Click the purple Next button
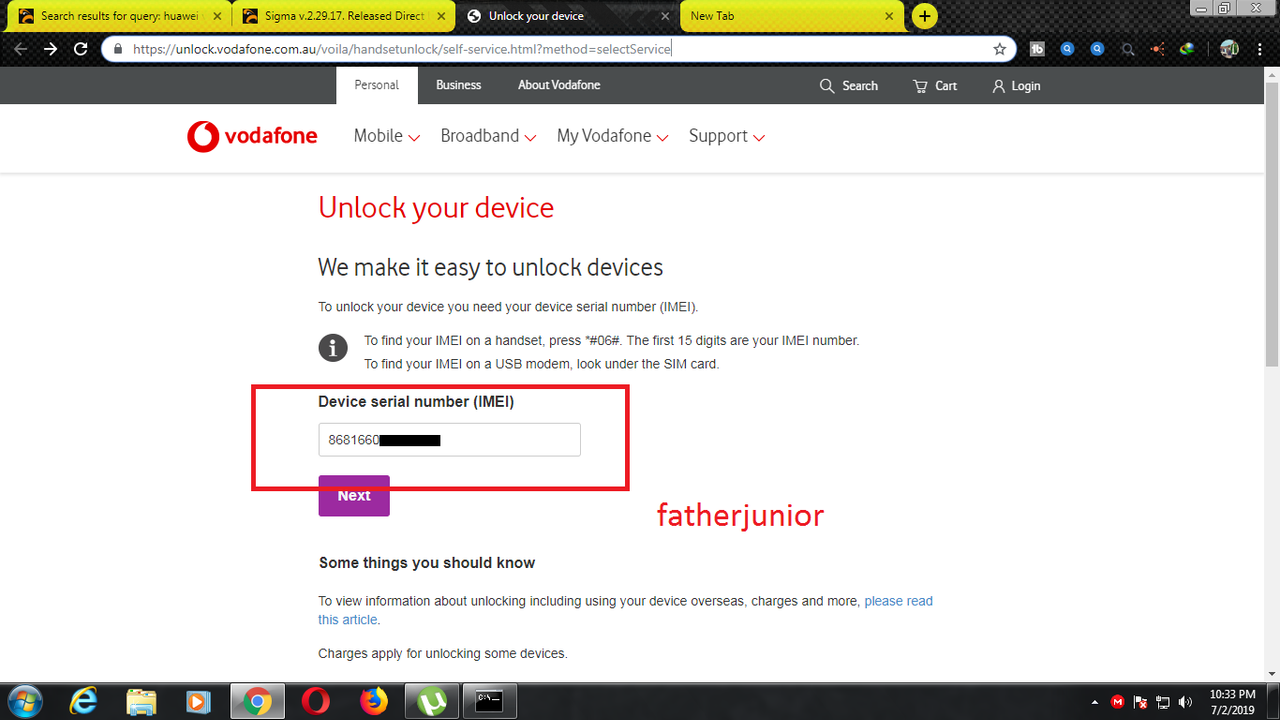The width and height of the screenshot is (1280, 720). (354, 496)
